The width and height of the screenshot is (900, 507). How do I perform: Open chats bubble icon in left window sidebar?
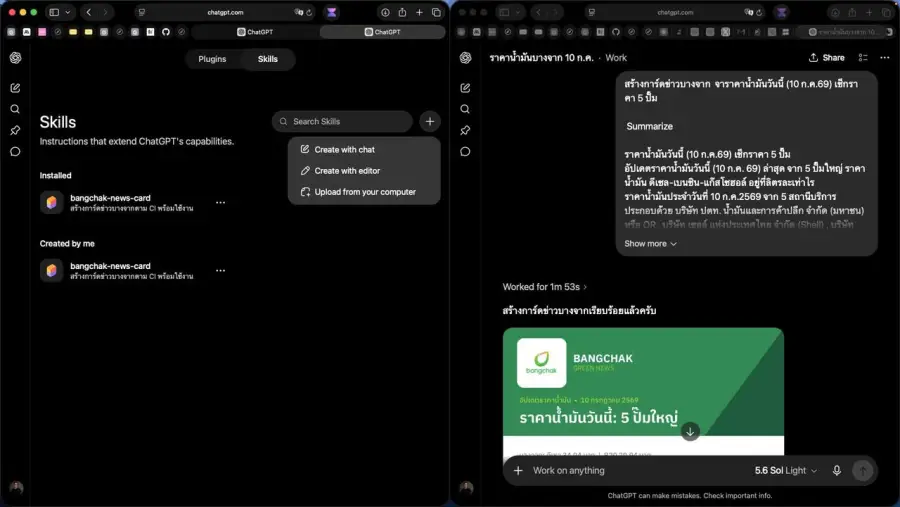tap(15, 152)
